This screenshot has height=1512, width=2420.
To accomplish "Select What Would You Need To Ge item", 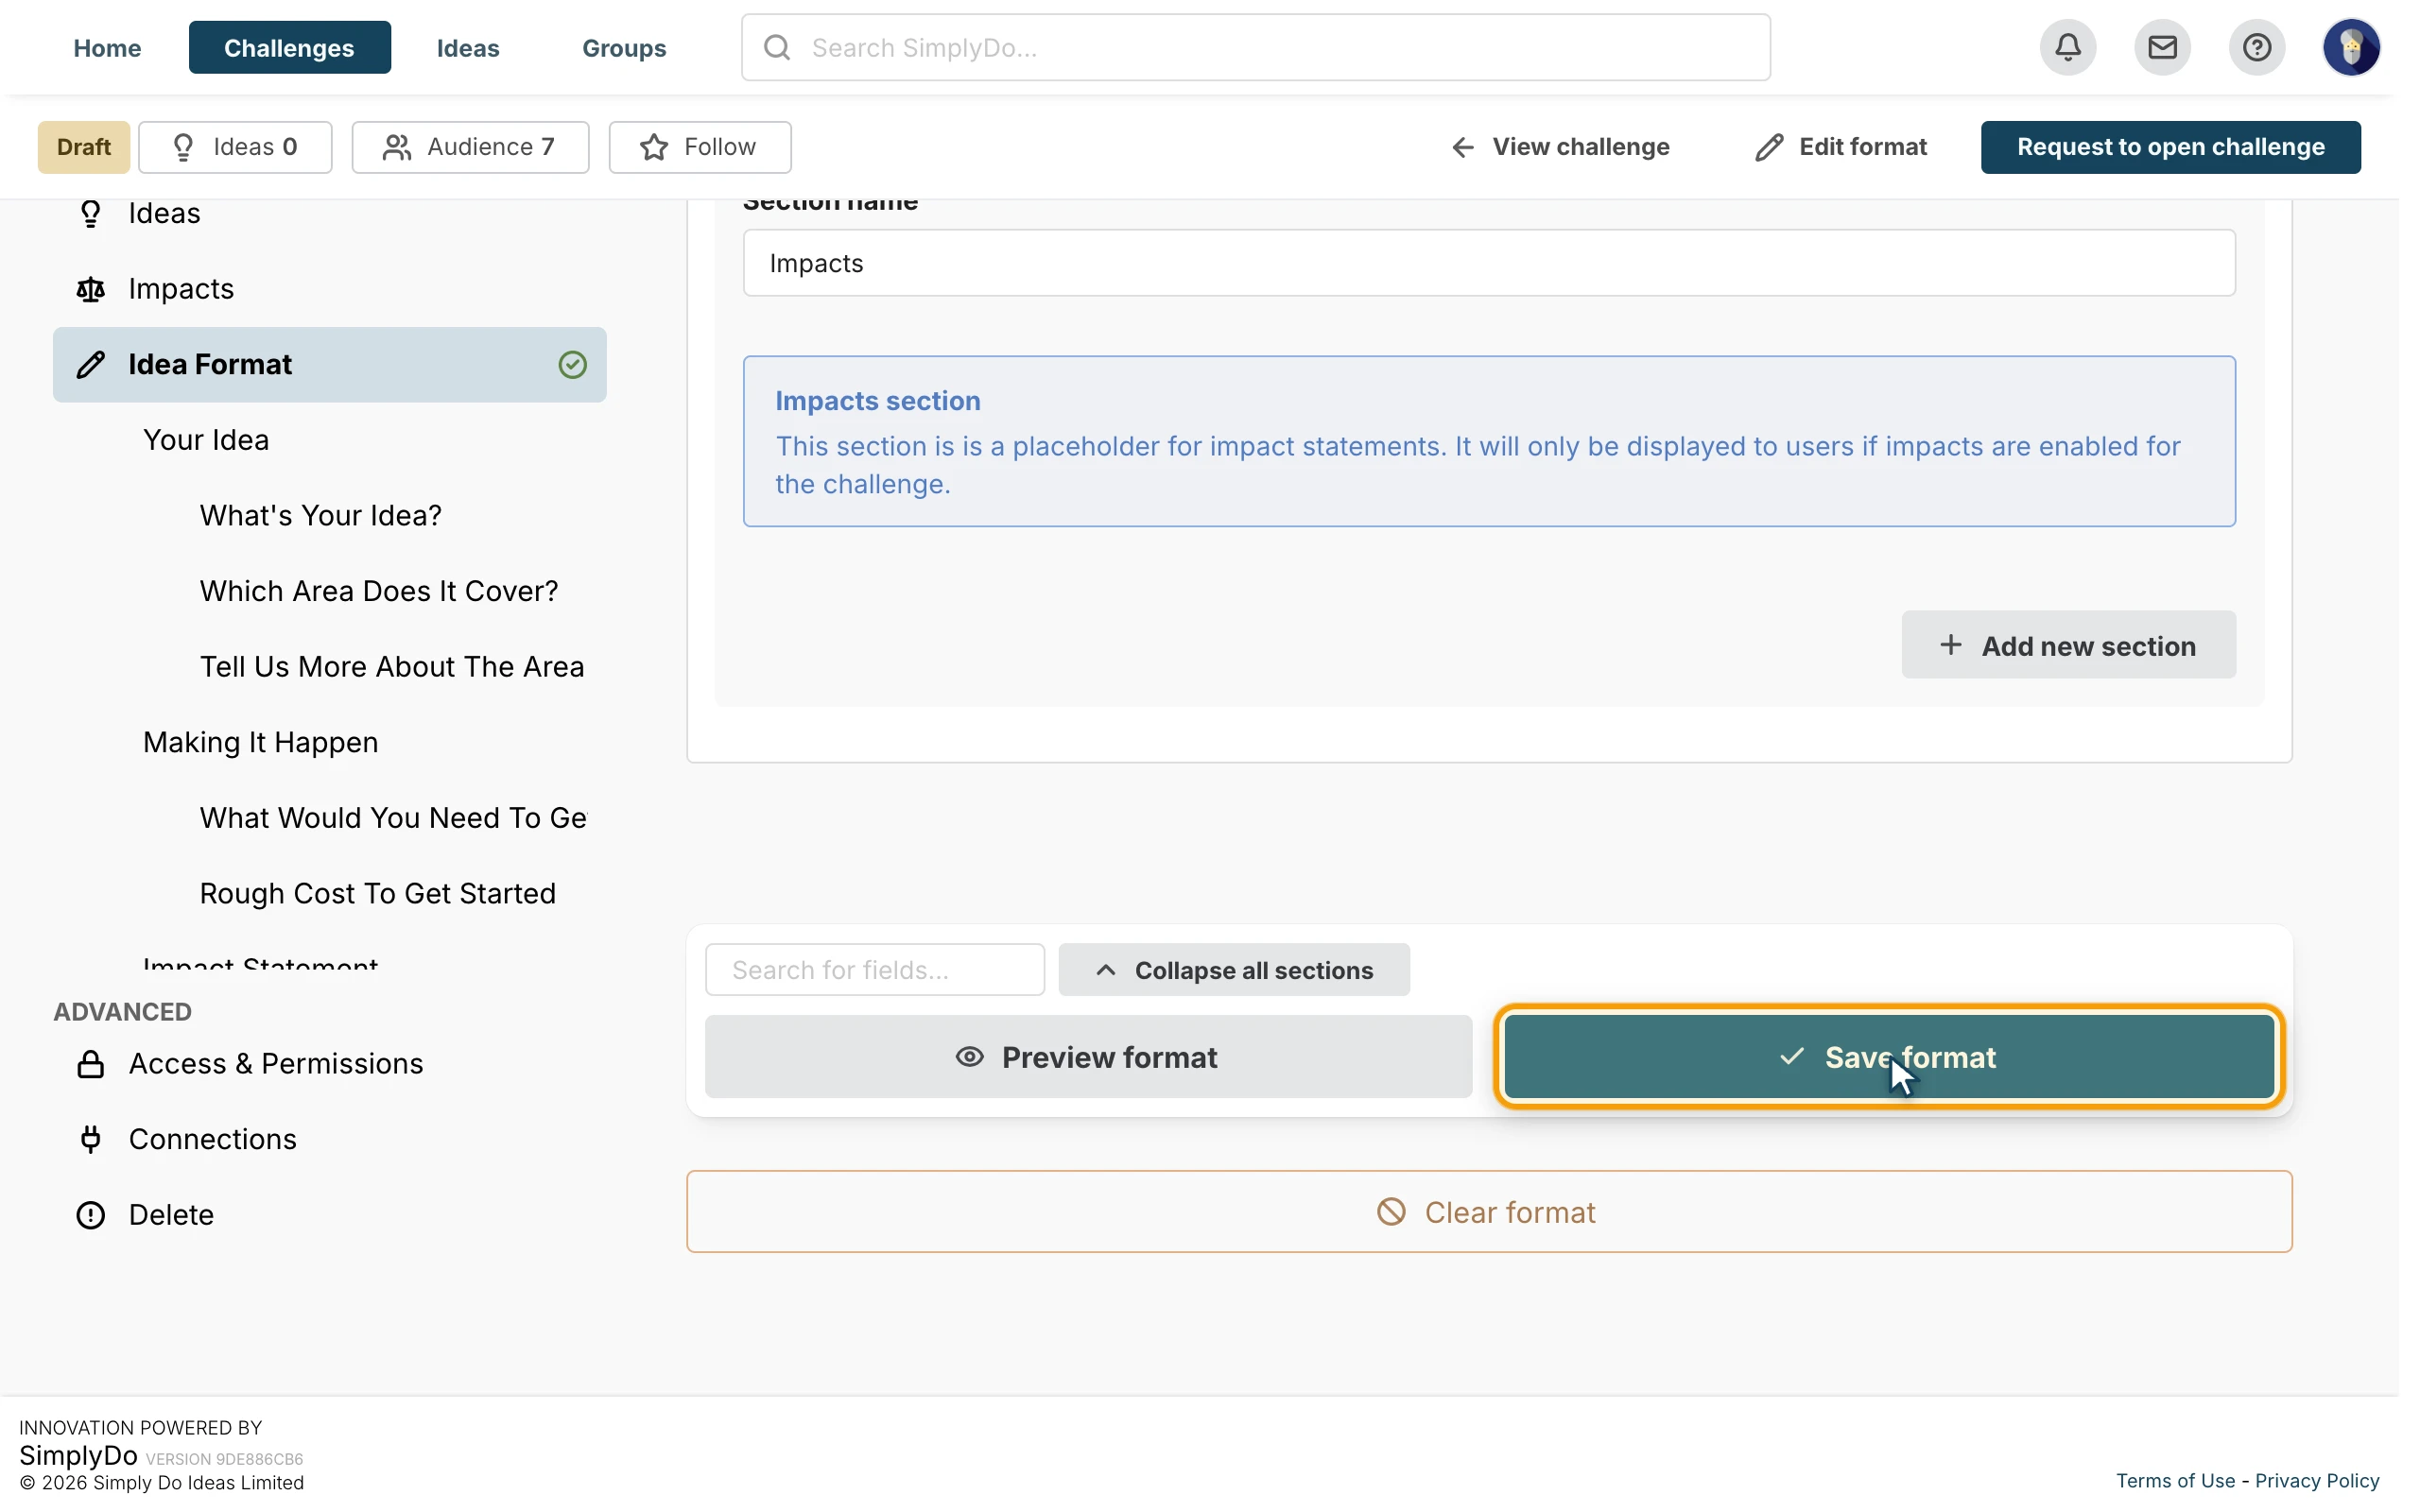I will coord(393,817).
